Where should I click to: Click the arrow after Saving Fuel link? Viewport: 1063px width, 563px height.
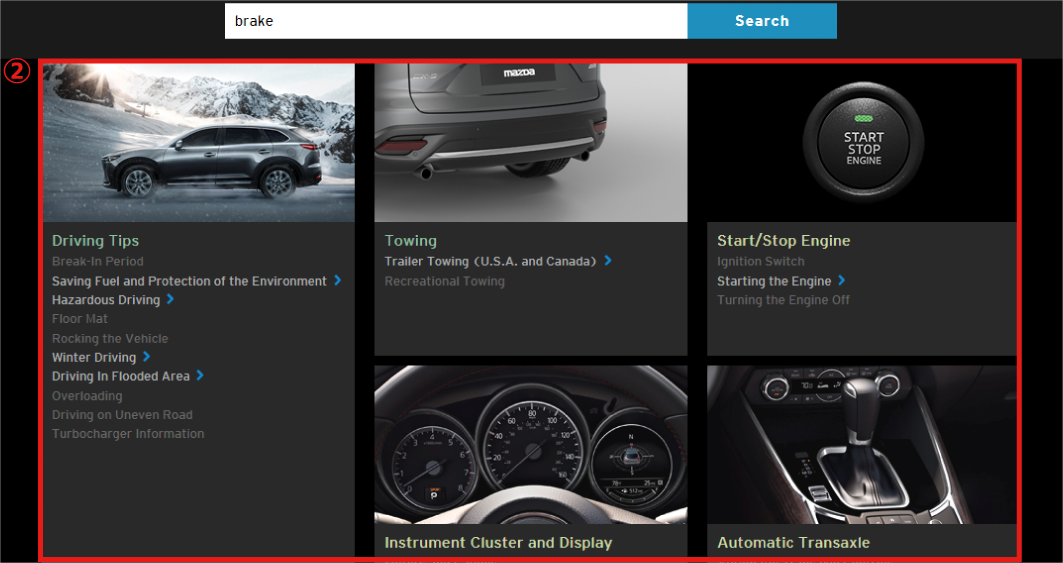338,281
